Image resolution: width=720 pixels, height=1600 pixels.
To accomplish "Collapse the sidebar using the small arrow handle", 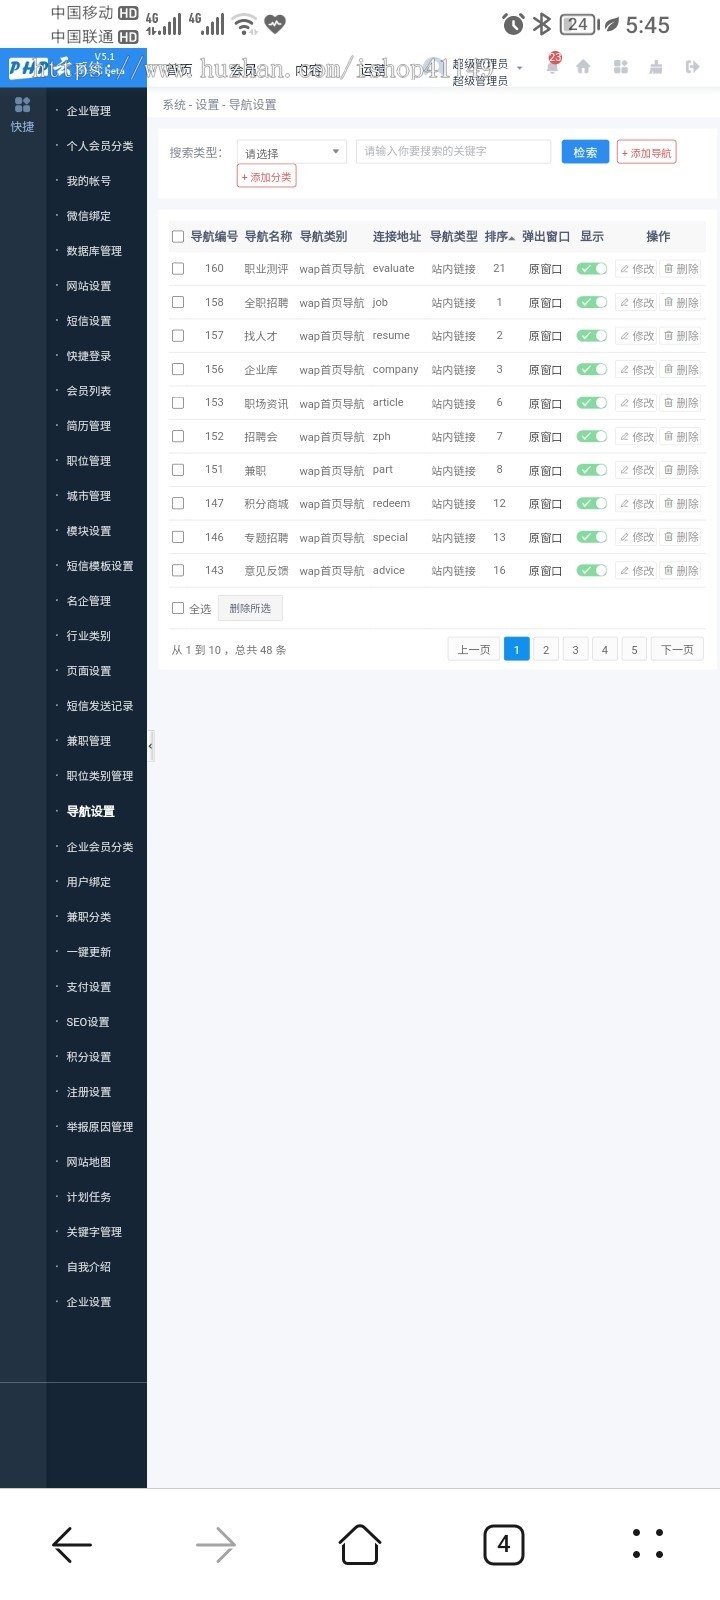I will coord(151,746).
